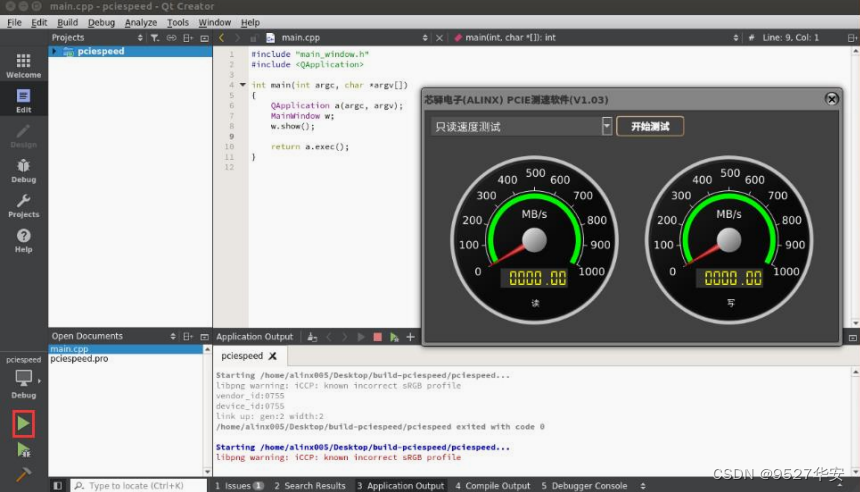
Task: Open the symbol selector main(int, char*[])
Action: [x=595, y=38]
